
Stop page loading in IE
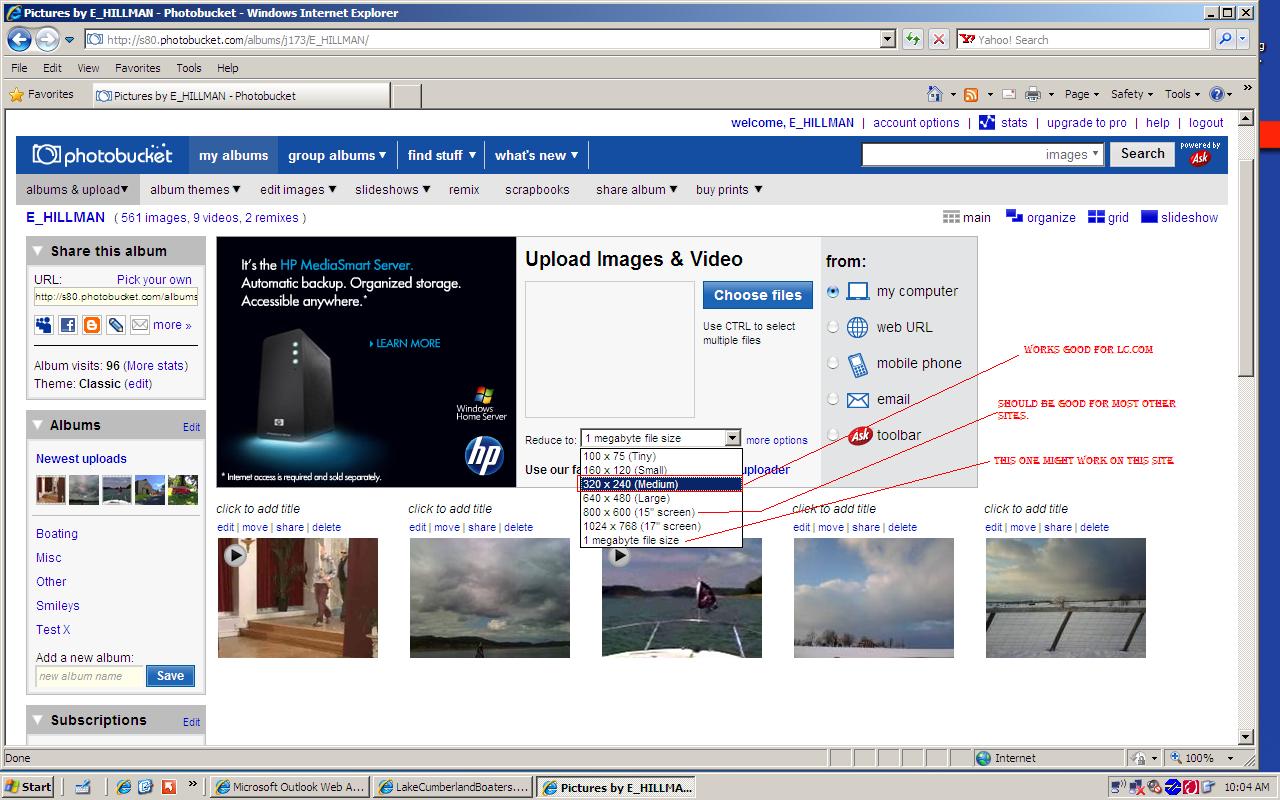point(938,39)
